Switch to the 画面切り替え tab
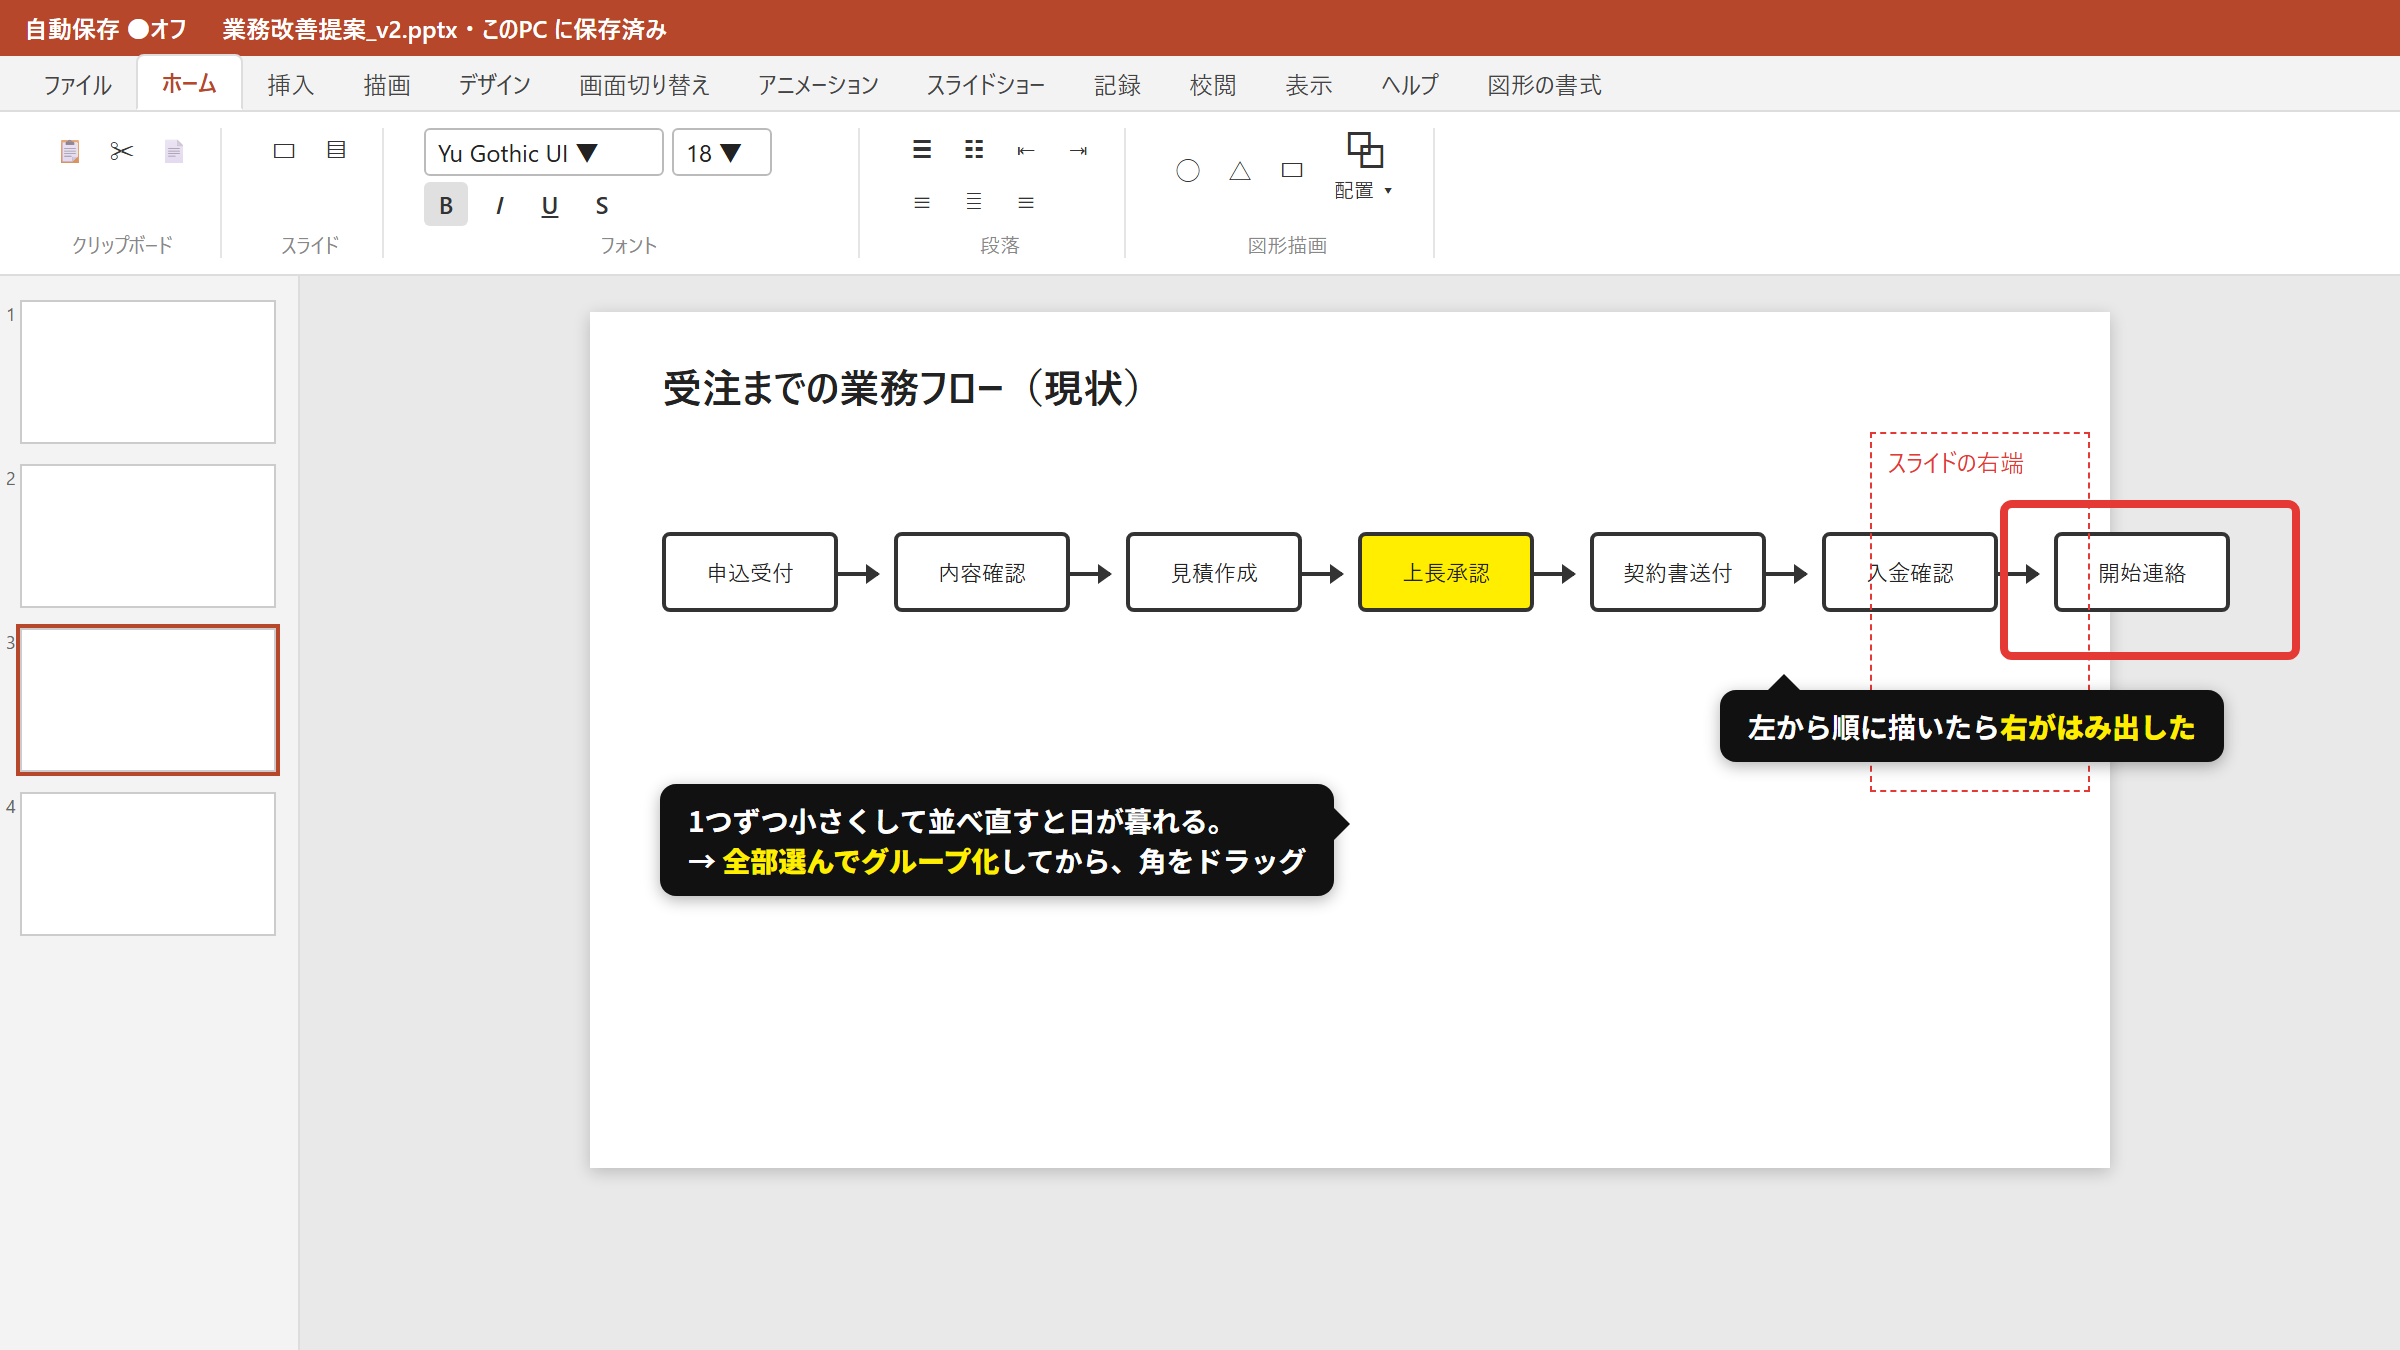The width and height of the screenshot is (2400, 1350). click(x=644, y=85)
